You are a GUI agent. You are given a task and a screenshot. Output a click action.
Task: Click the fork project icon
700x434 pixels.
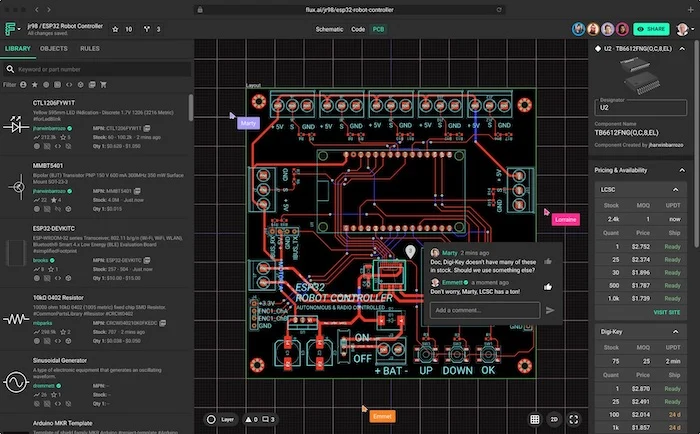pos(146,29)
